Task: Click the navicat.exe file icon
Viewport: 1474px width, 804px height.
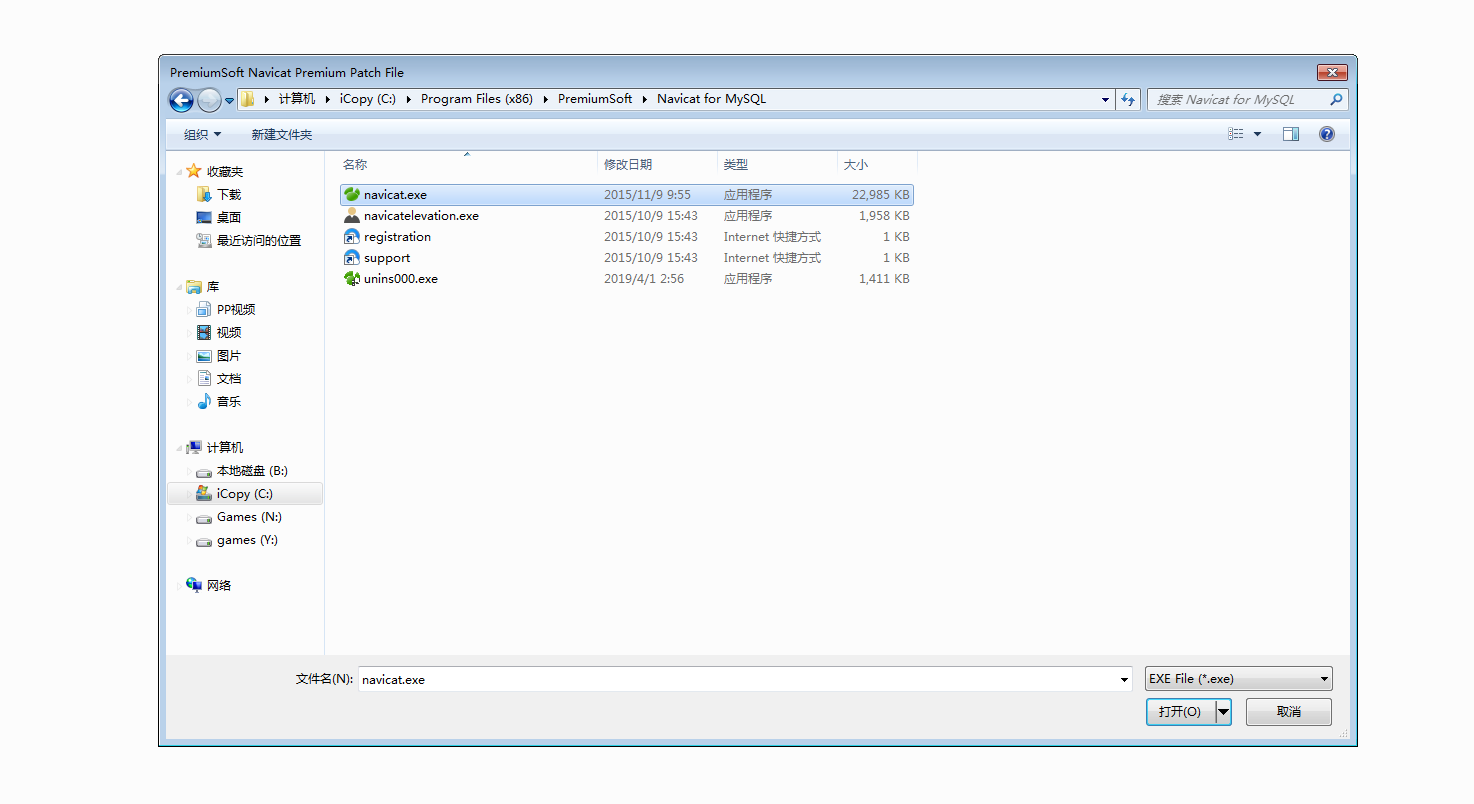Action: [x=352, y=195]
